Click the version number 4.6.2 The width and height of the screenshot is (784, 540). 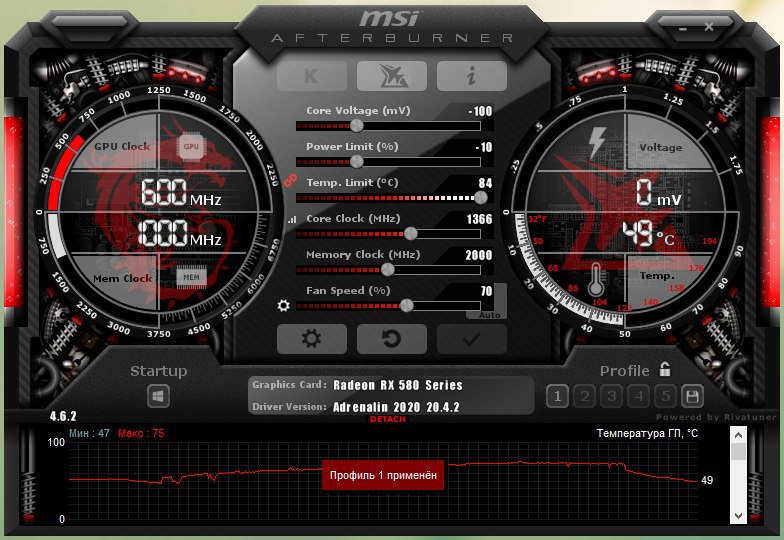[63, 416]
